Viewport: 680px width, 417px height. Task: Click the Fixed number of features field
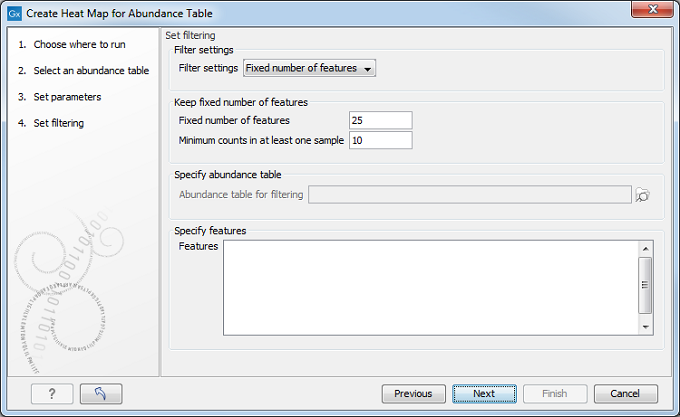381,120
